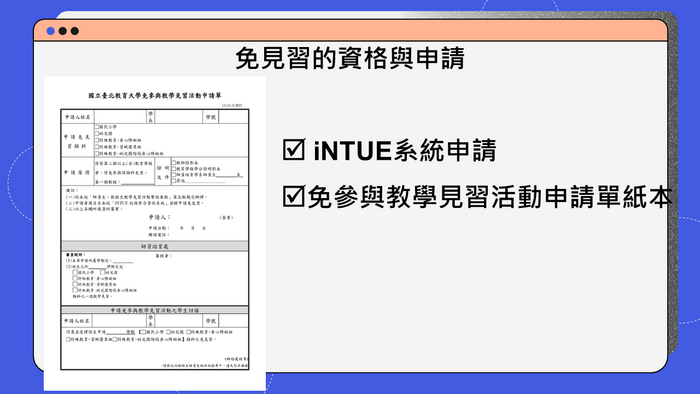Tick the checkmark beside iNTUE系統申請
The height and width of the screenshot is (394, 700).
click(294, 149)
